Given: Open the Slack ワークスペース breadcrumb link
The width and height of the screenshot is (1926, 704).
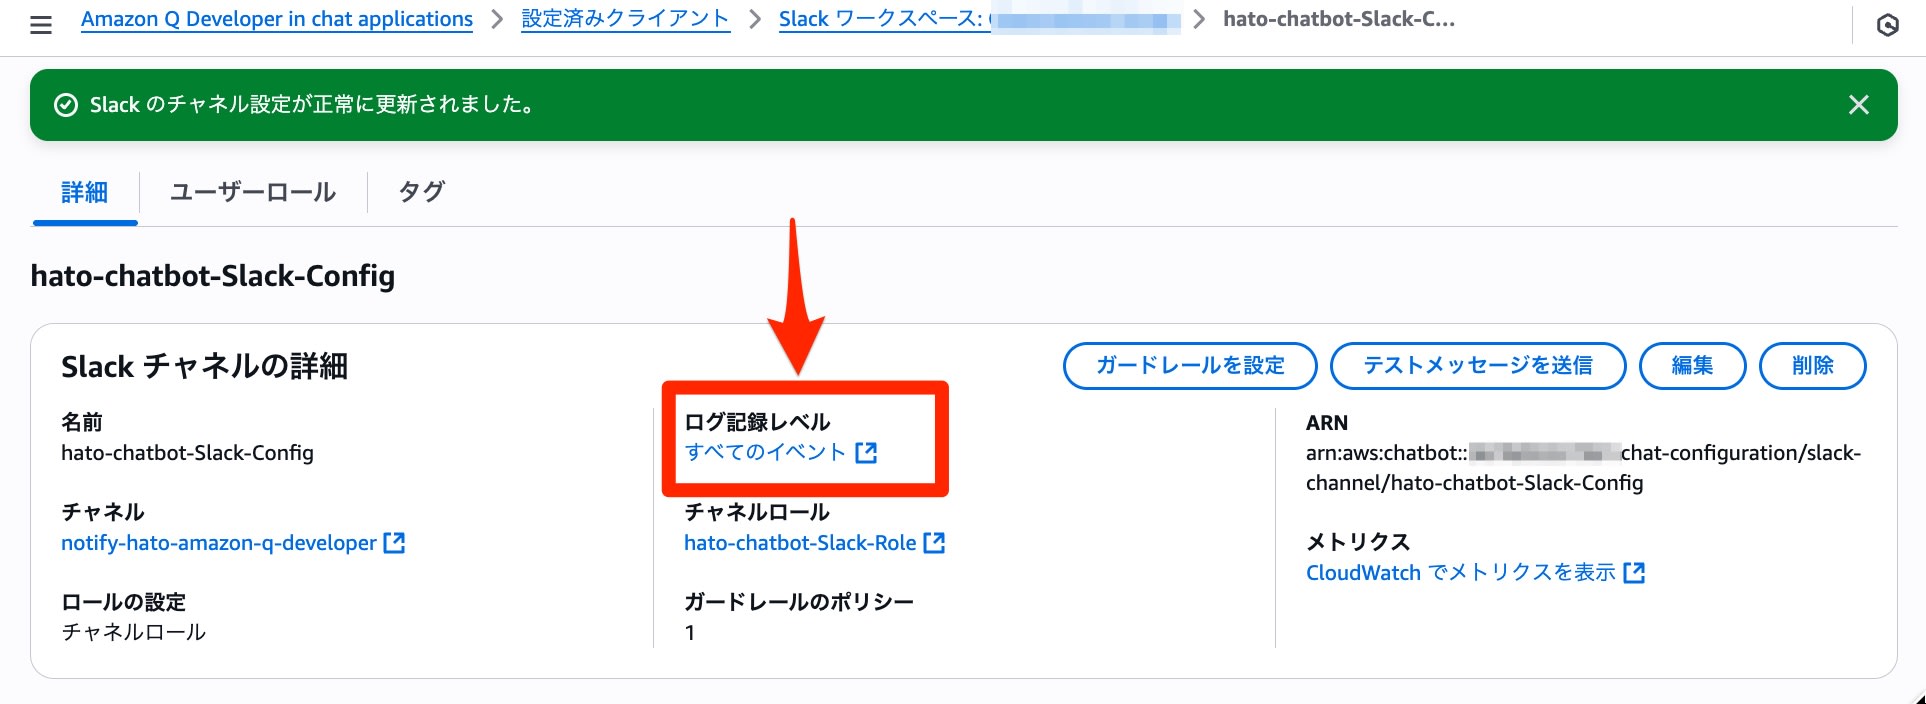Looking at the screenshot, I should point(980,19).
